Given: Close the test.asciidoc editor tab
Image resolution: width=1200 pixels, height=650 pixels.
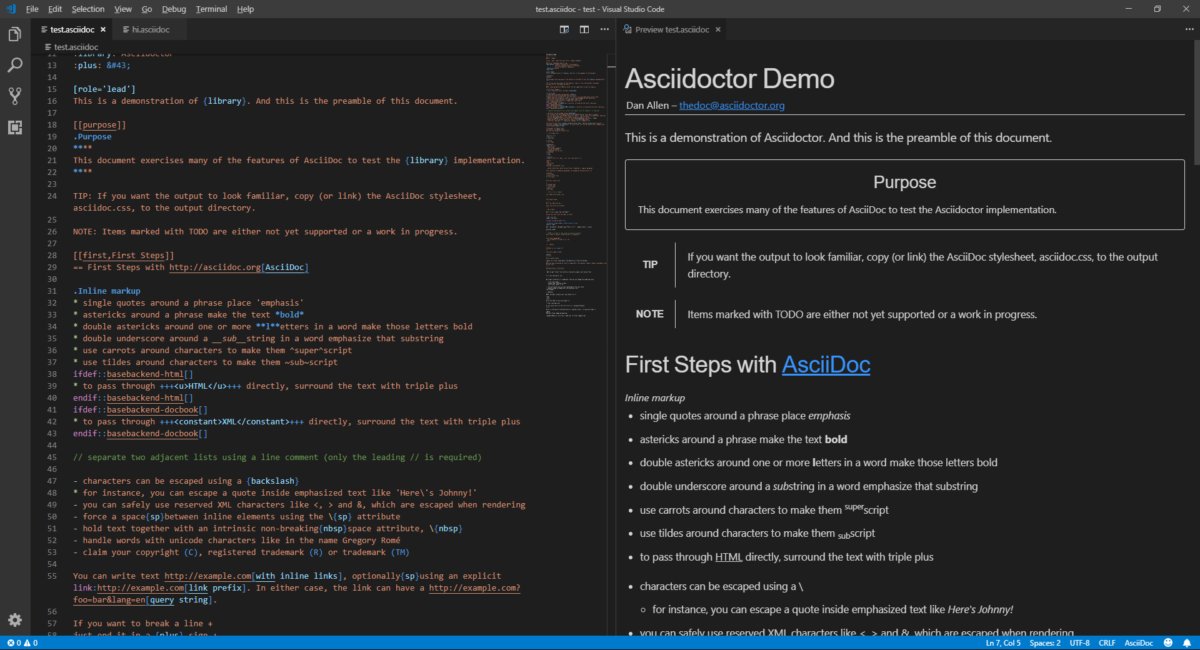Looking at the screenshot, I should 102,30.
